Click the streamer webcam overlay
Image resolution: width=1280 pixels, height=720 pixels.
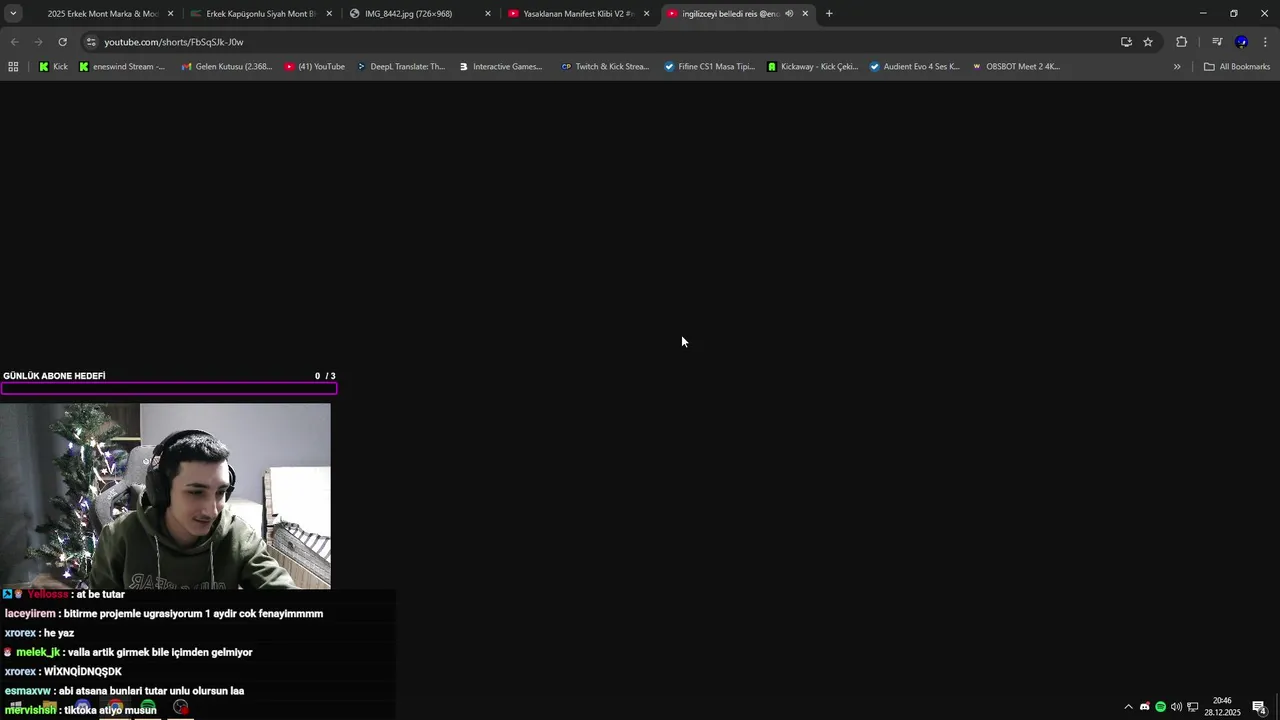click(165, 496)
